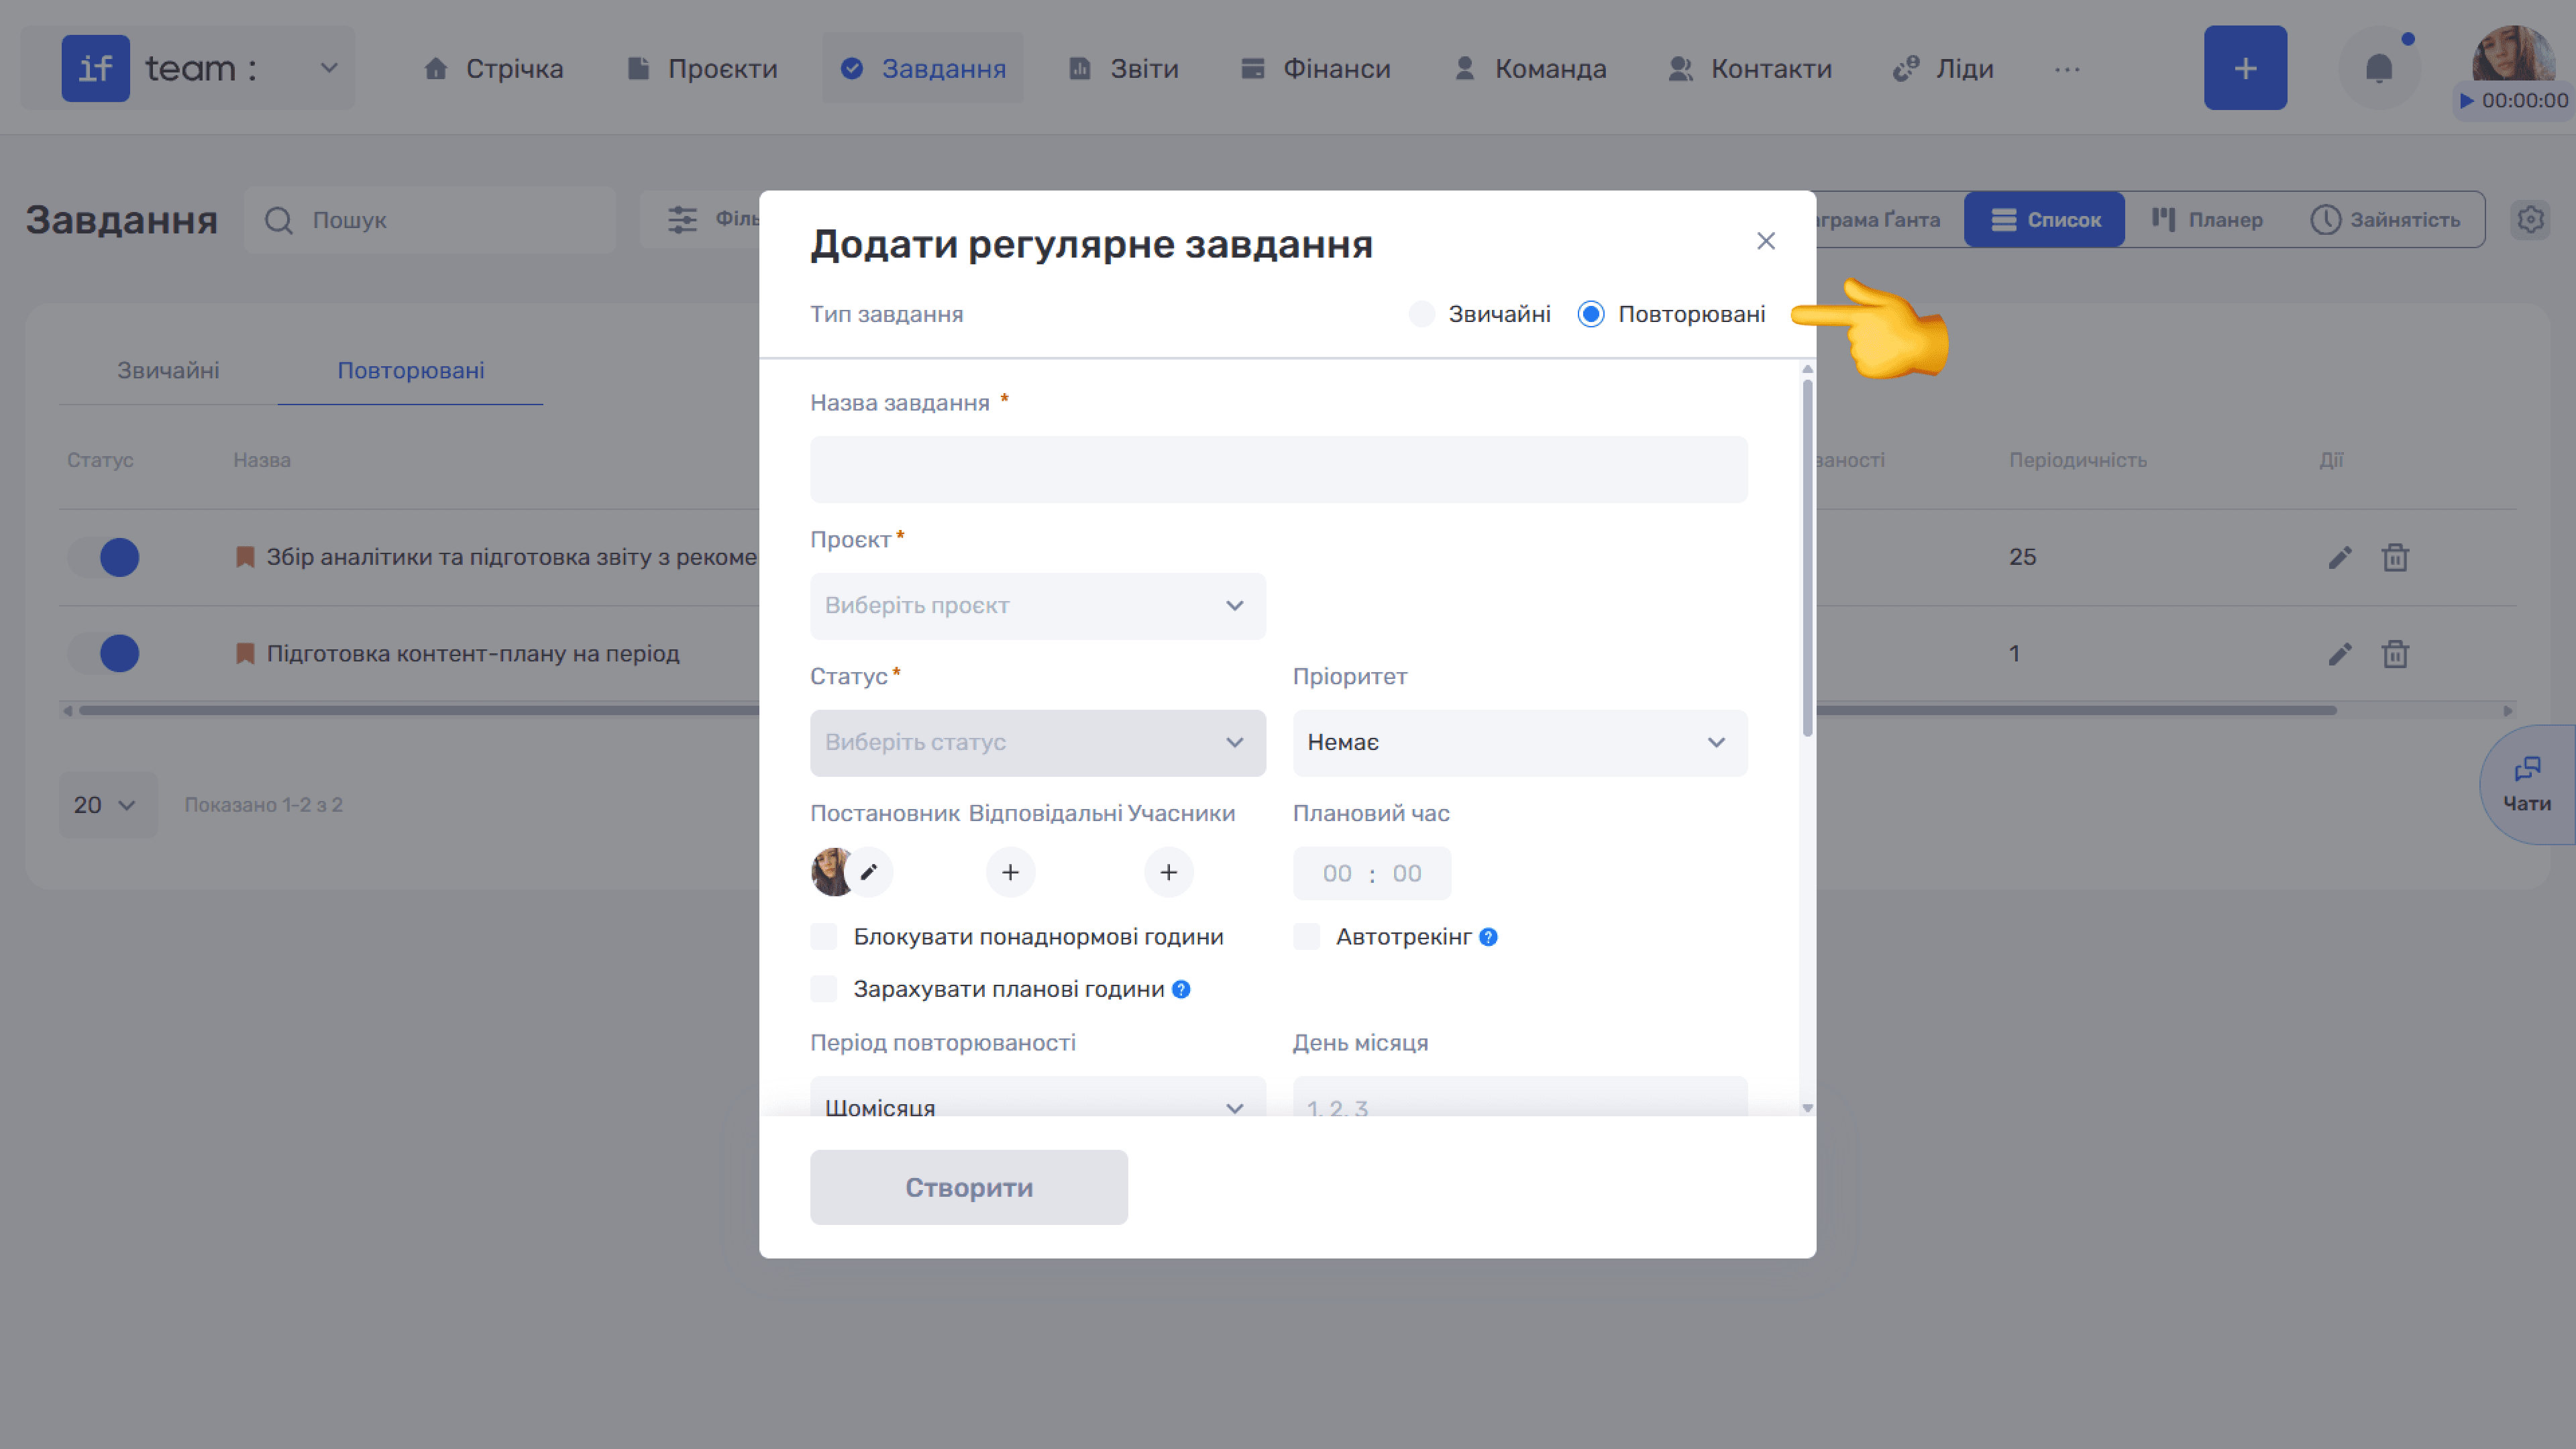Show the Автотрекінг help tooltip
Screen dimensions: 2576x1449
pyautogui.click(x=1488, y=937)
